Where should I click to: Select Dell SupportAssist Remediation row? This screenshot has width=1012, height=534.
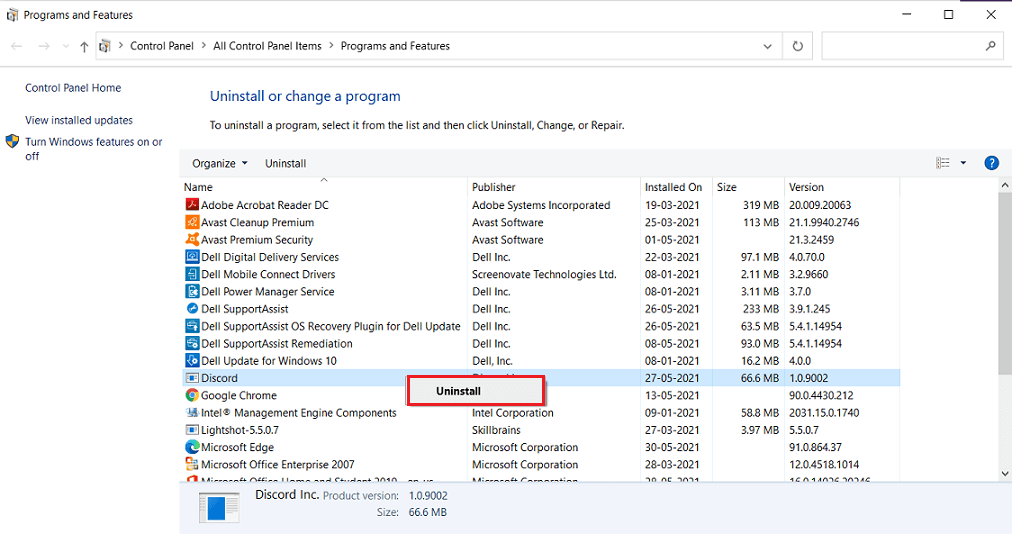(x=541, y=344)
